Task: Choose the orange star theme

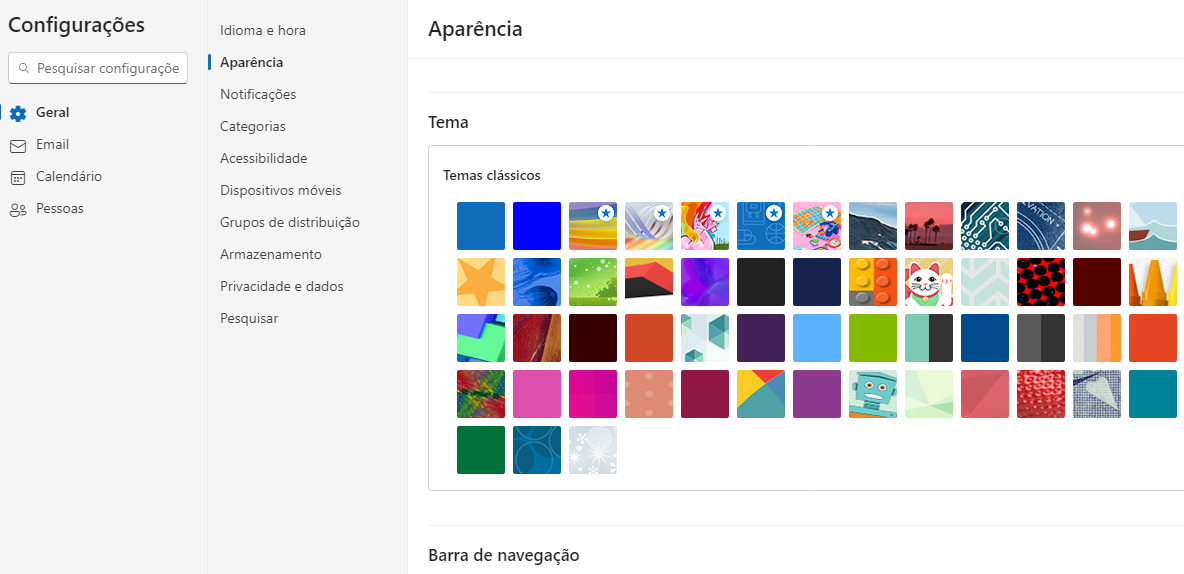Action: 481,282
